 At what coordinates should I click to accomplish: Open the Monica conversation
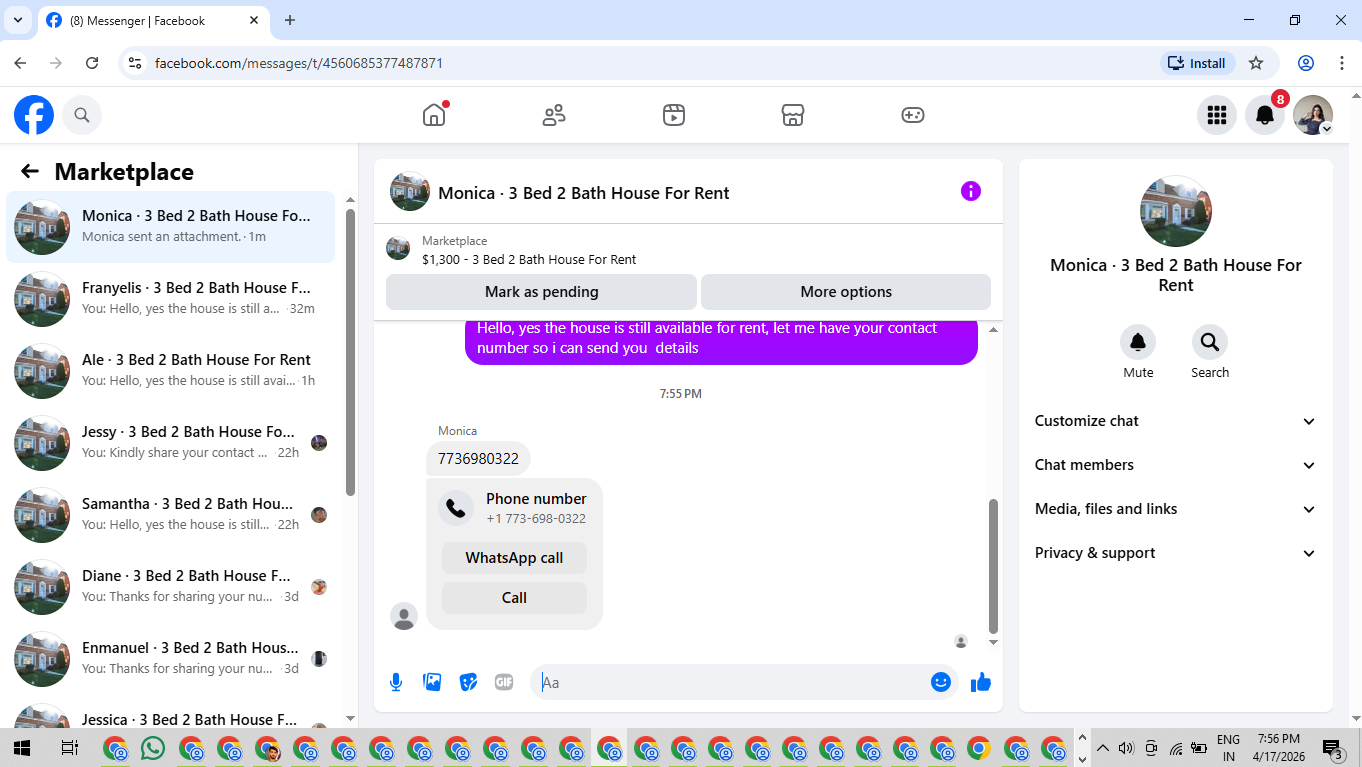click(x=171, y=227)
